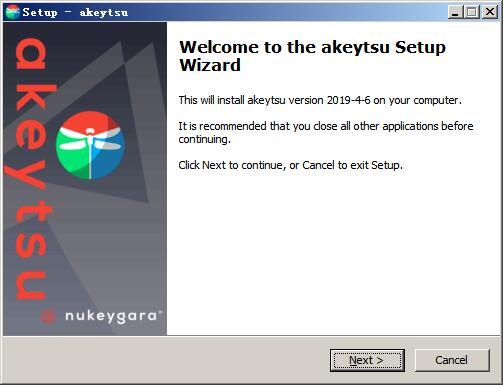This screenshot has height=385, width=503.
Task: Click the 'version 2019-4-6' install text line
Action: [320, 100]
